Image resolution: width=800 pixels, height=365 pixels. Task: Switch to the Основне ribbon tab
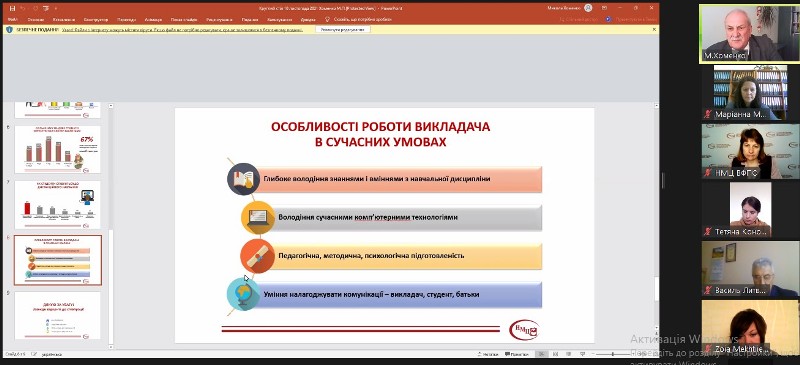pos(36,19)
